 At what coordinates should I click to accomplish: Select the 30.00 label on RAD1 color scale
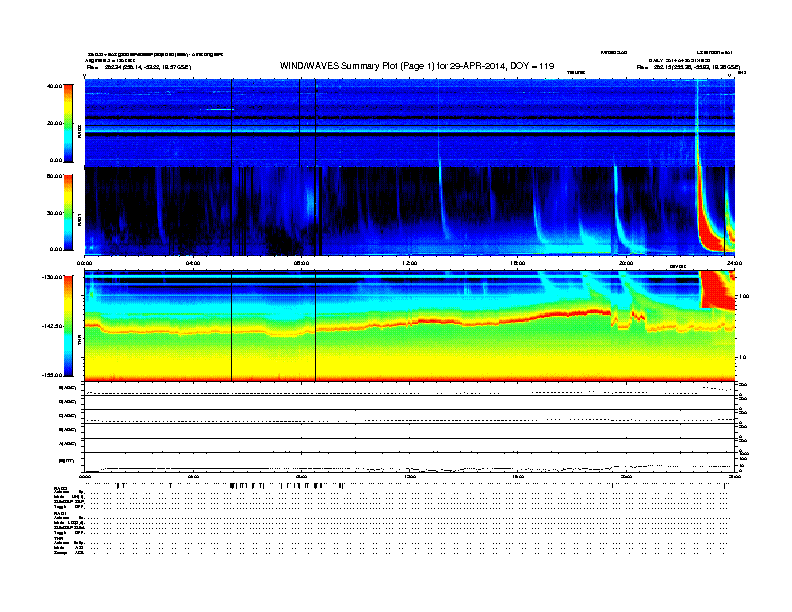pyautogui.click(x=54, y=213)
